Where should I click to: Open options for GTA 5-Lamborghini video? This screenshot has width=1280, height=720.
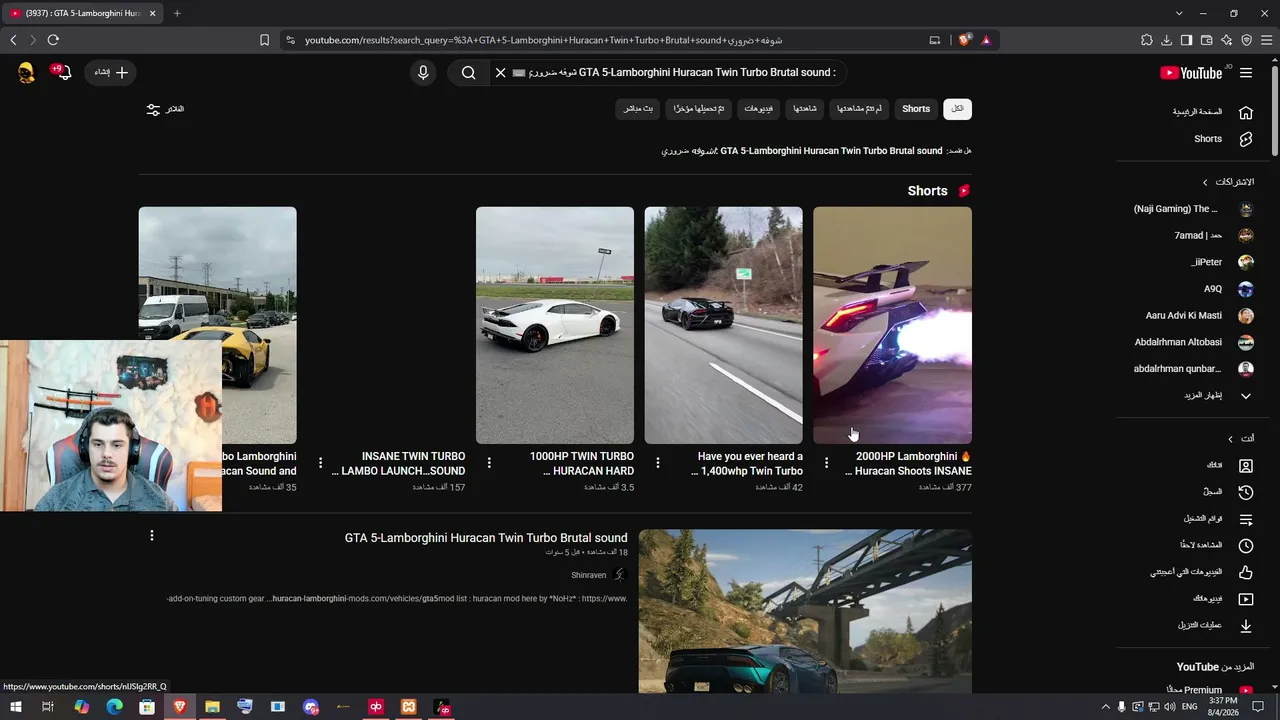pyautogui.click(x=152, y=536)
